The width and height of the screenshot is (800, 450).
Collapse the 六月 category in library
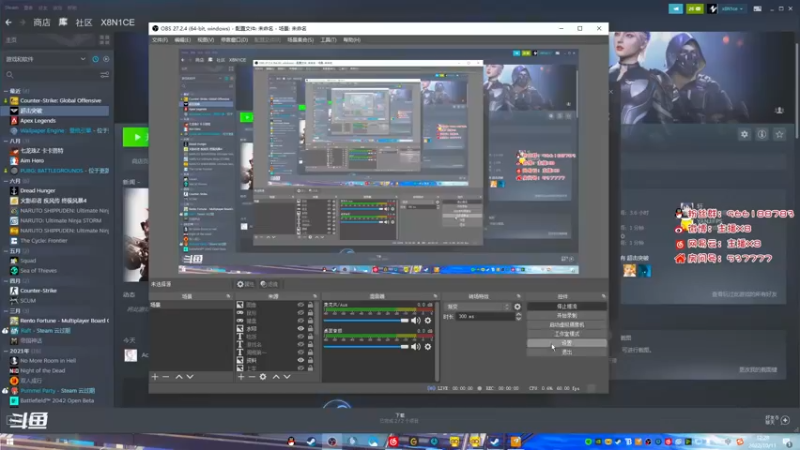6,181
